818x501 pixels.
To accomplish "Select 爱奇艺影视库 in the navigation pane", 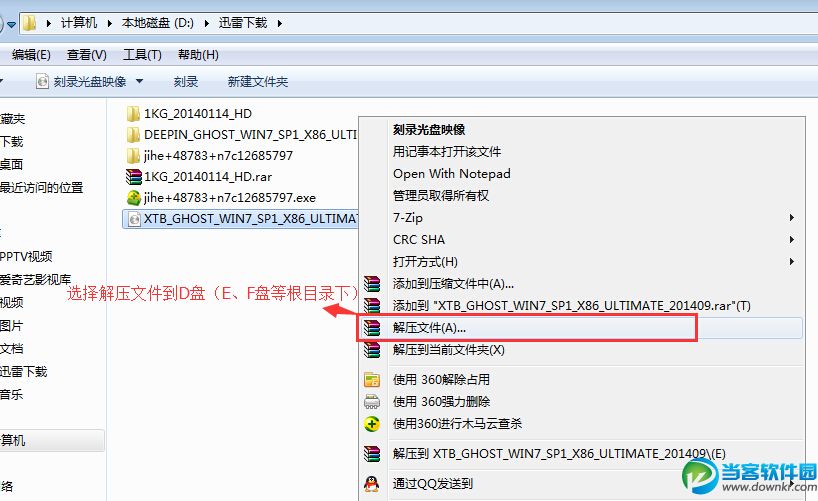I will coord(35,279).
